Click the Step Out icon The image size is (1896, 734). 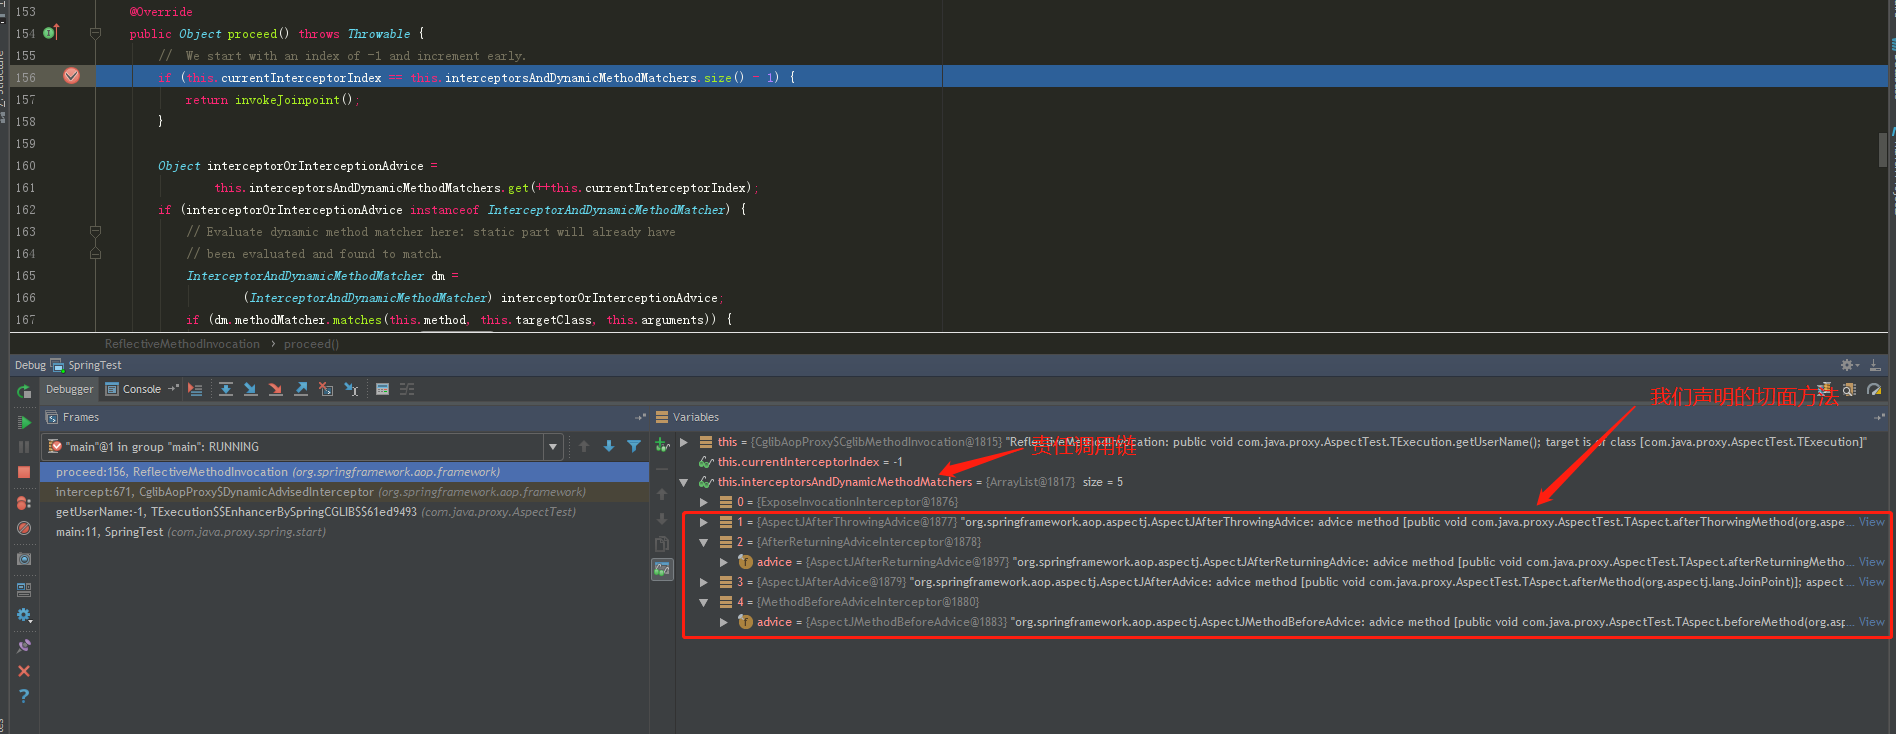301,389
